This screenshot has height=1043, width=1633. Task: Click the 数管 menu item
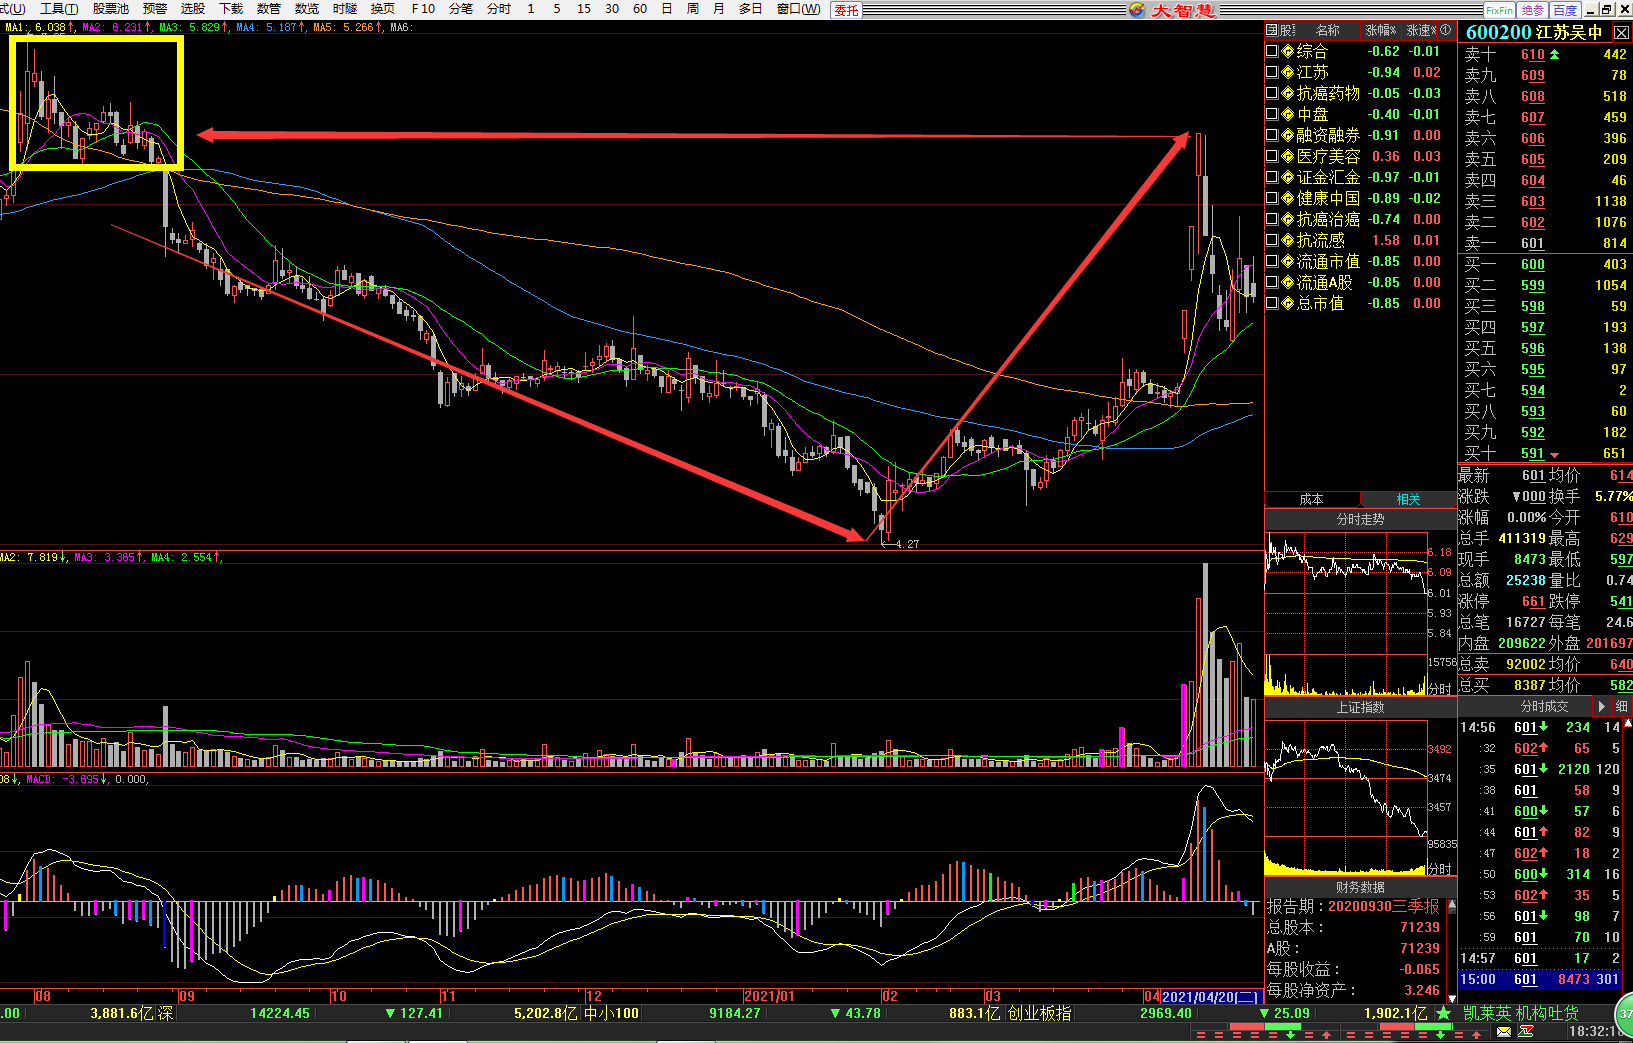click(x=269, y=9)
